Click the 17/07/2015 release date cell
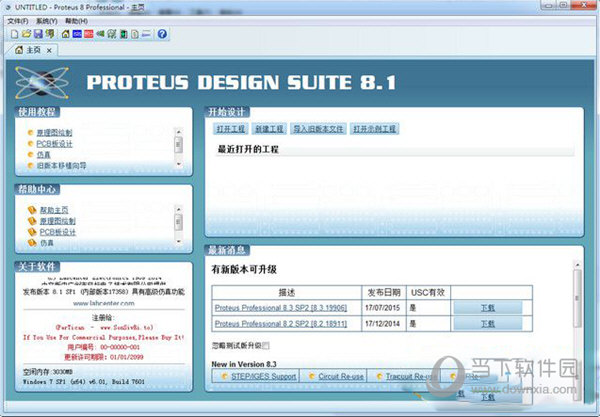 click(x=382, y=308)
